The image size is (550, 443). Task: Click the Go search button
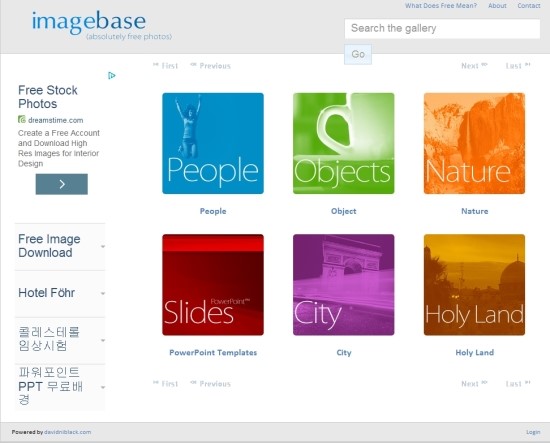[x=358, y=54]
